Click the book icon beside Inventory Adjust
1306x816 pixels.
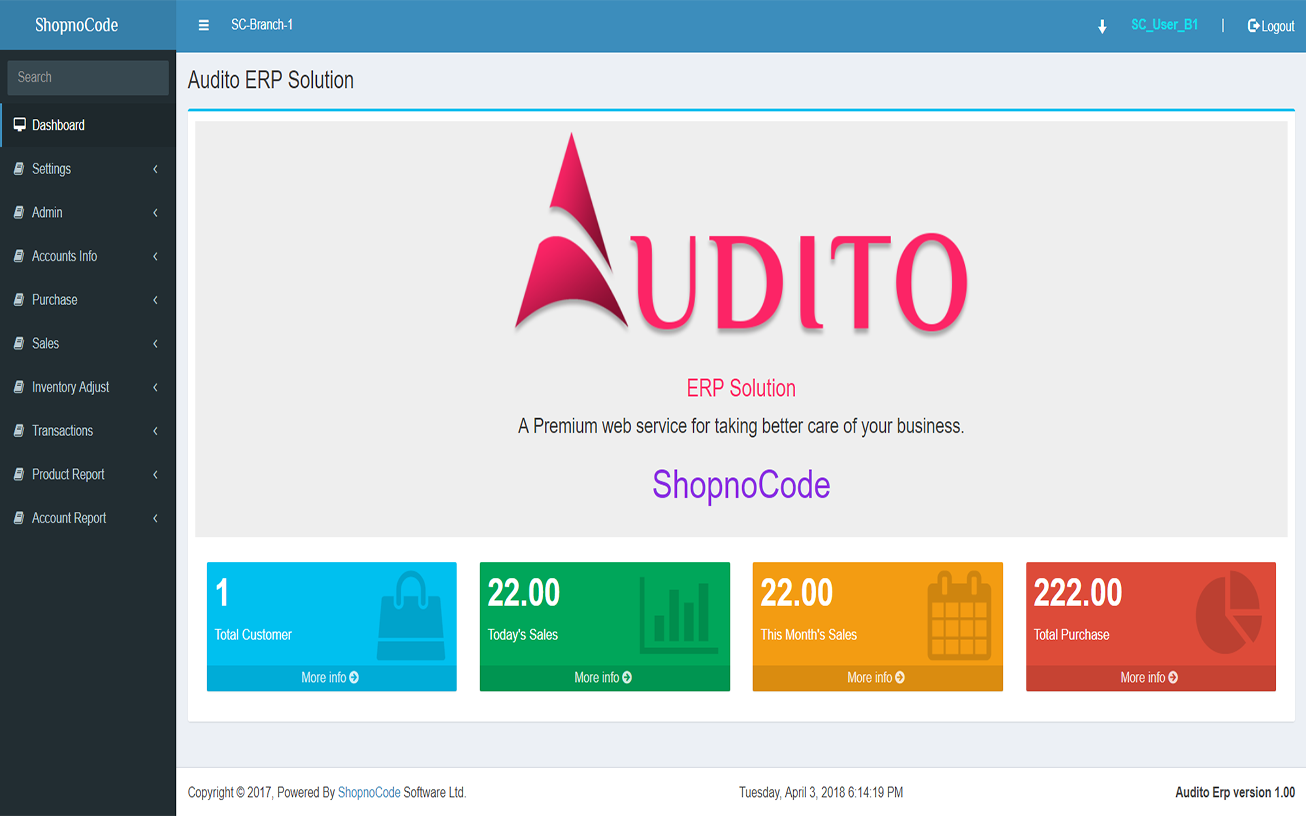tap(19, 387)
